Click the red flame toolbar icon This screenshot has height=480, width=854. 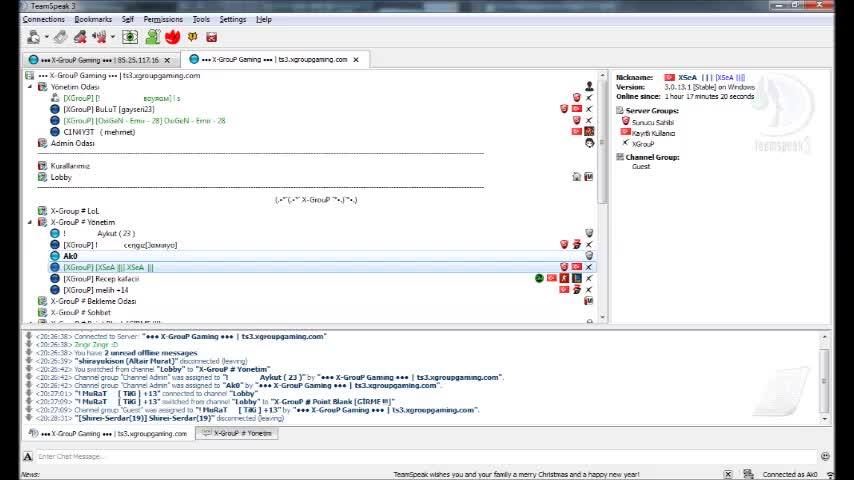[172, 37]
